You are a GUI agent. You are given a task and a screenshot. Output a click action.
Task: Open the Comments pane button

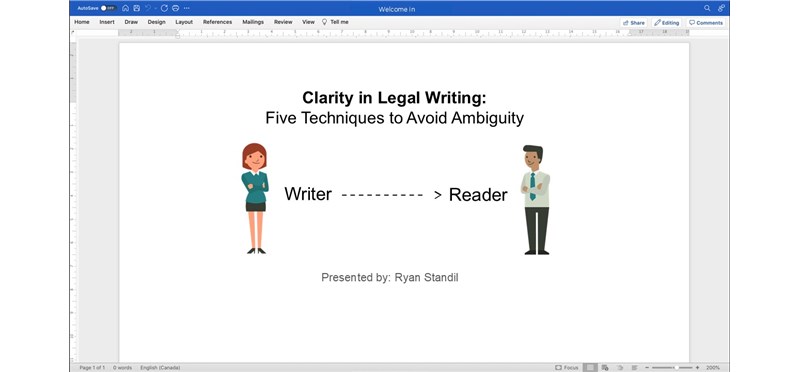point(706,23)
